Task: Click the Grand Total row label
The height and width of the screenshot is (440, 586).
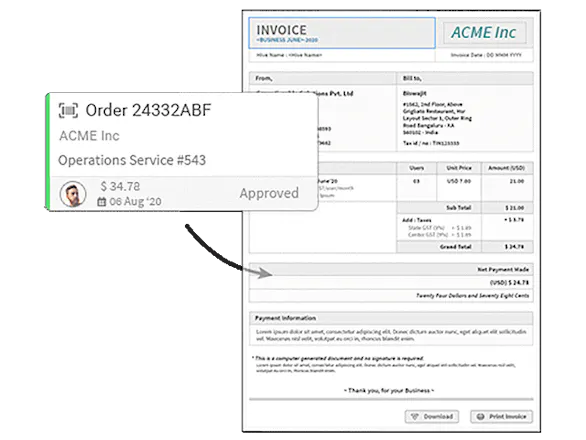Action: (455, 247)
